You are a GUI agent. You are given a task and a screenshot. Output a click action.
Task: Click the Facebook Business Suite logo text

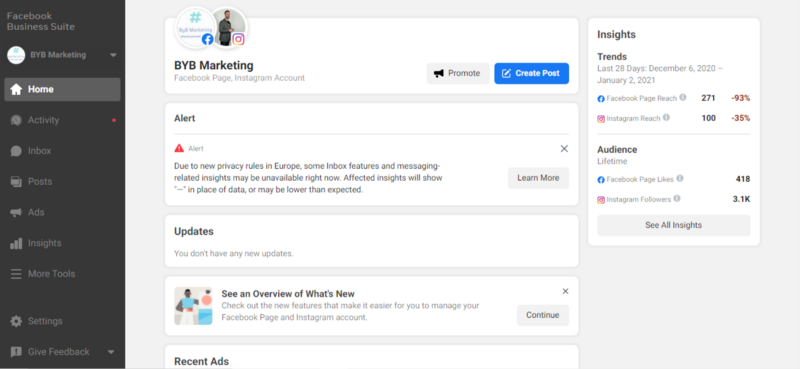click(41, 21)
